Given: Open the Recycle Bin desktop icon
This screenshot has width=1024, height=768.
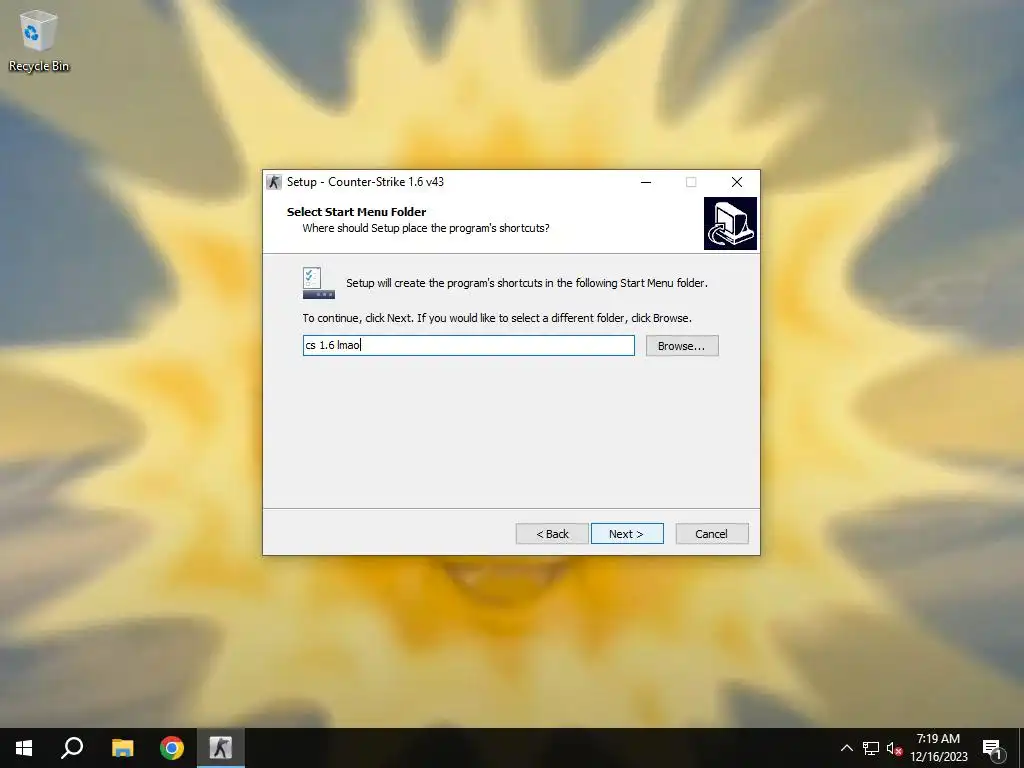Looking at the screenshot, I should pyautogui.click(x=39, y=40).
